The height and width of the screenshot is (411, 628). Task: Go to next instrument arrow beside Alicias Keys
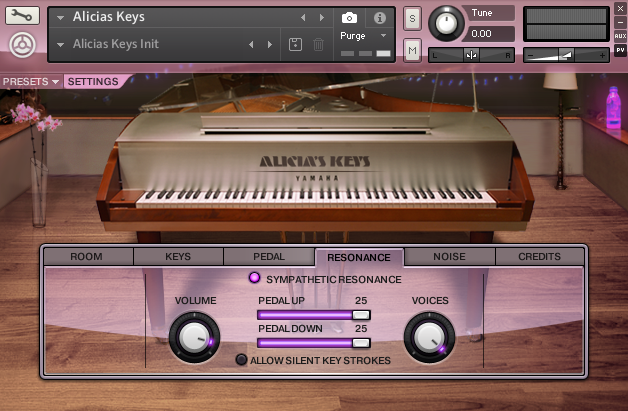[322, 17]
